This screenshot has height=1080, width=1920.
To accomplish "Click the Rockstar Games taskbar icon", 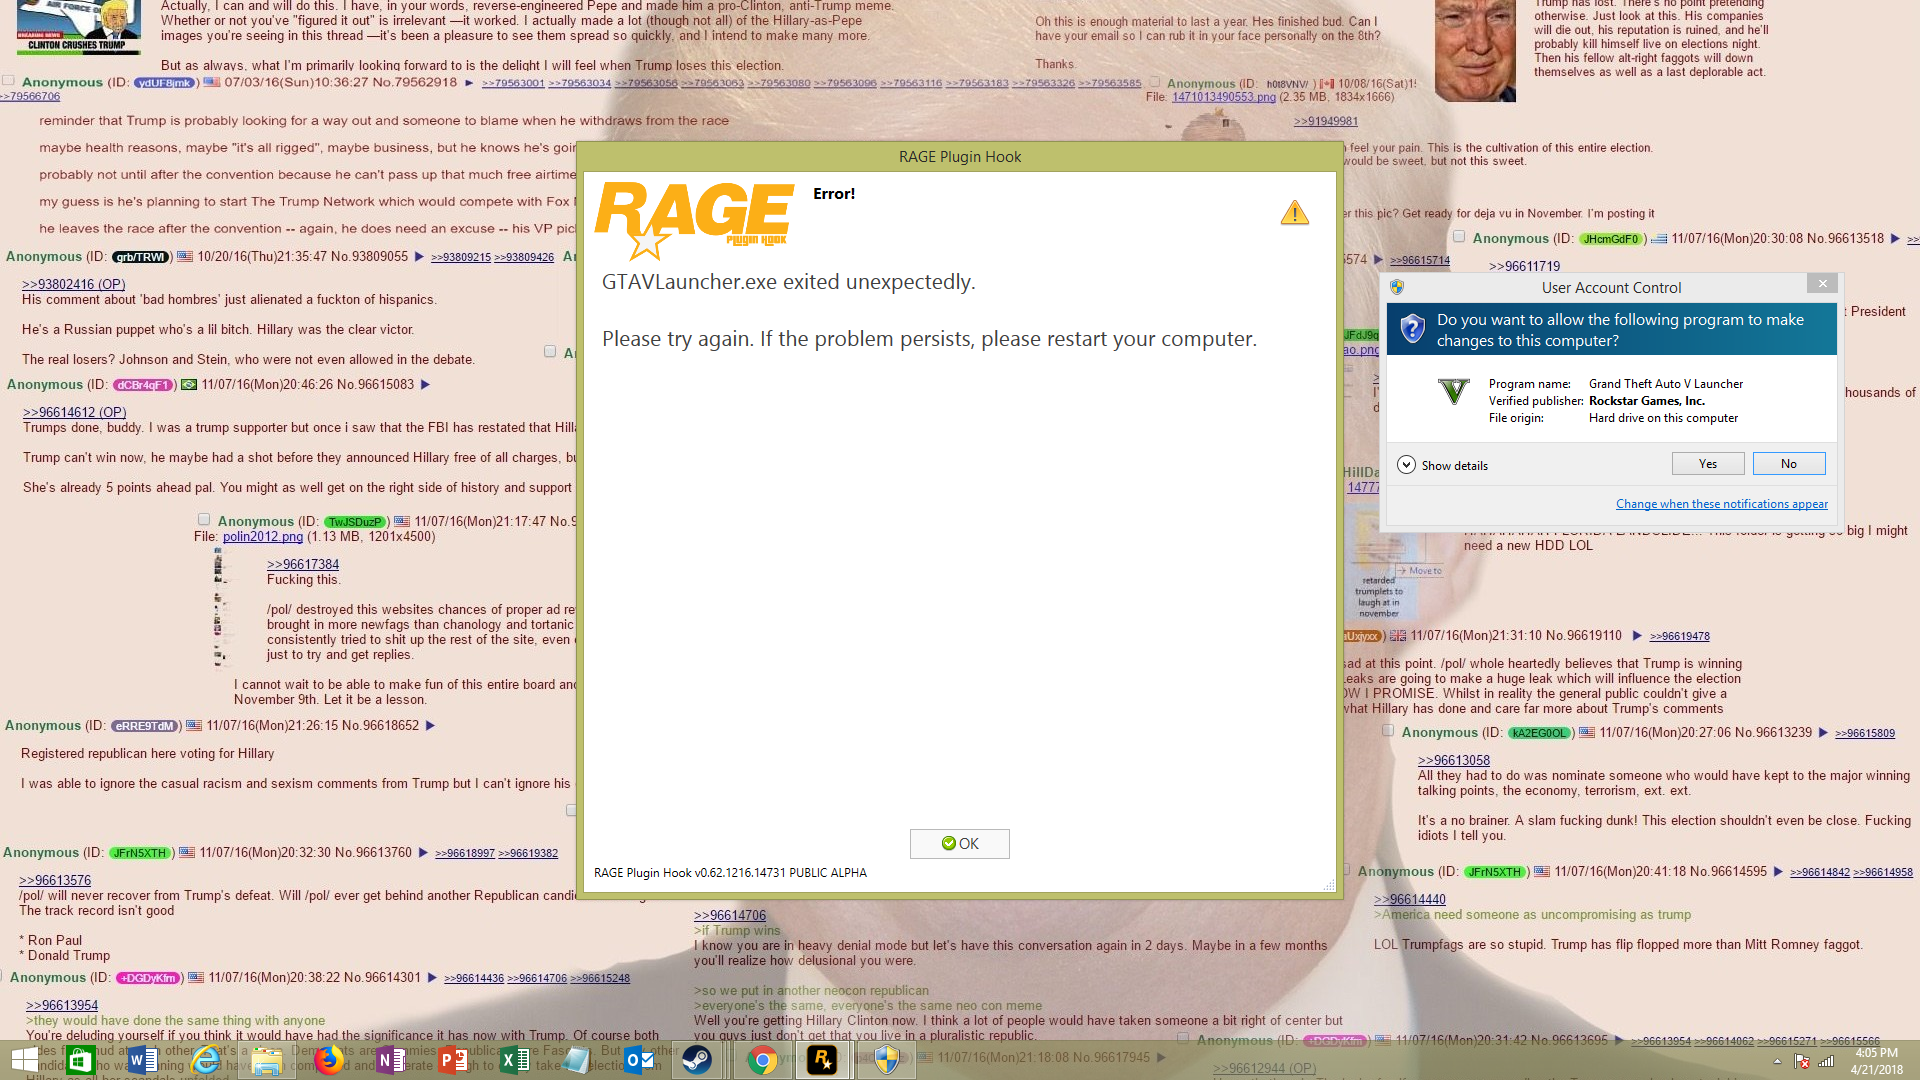I will [x=822, y=1059].
